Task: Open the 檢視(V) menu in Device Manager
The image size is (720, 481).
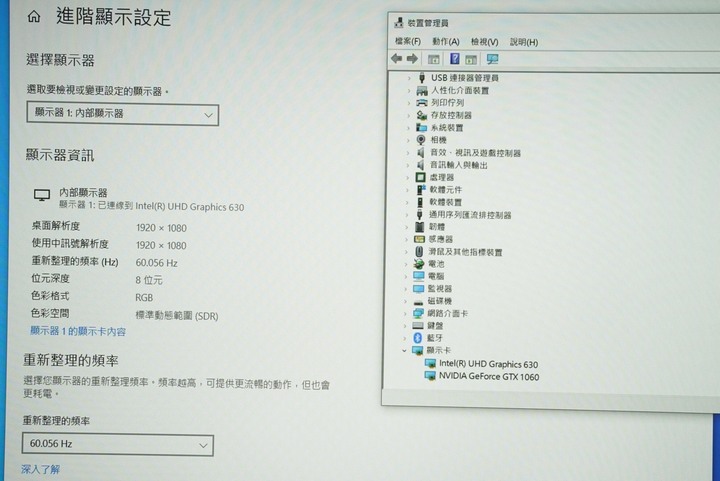Action: click(484, 42)
